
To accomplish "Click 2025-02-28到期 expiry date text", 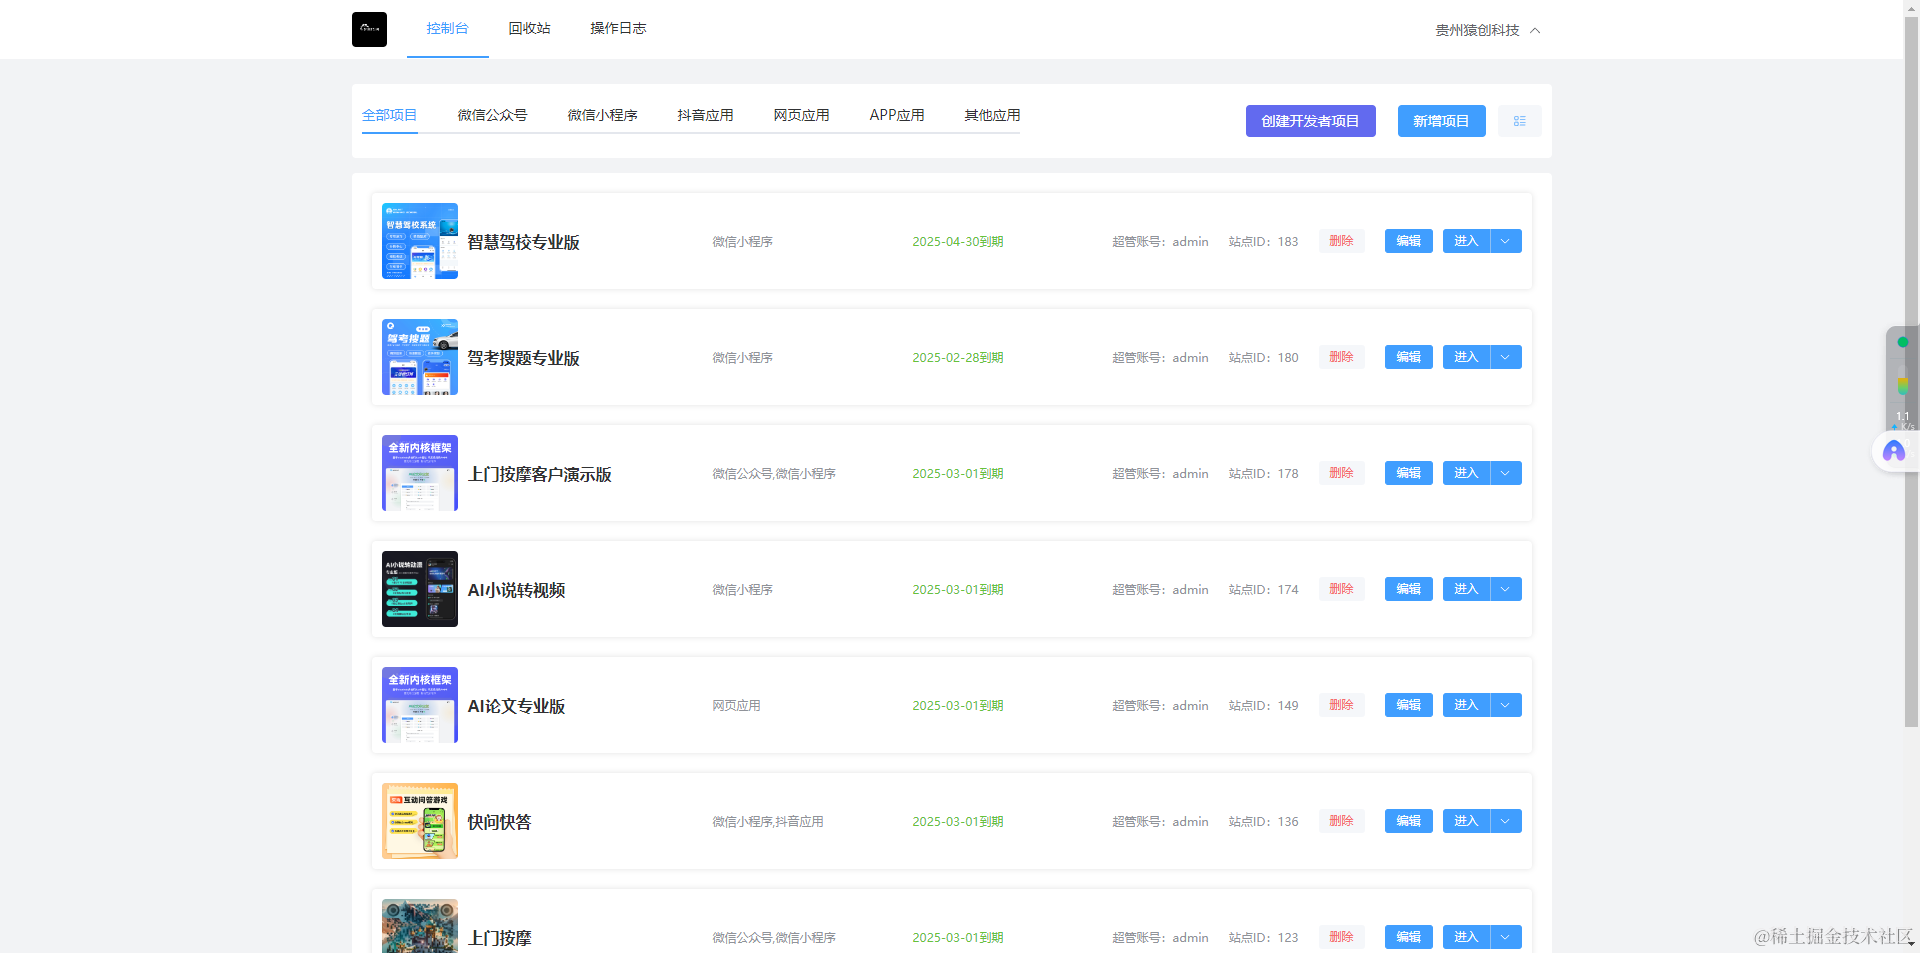I will click(958, 358).
